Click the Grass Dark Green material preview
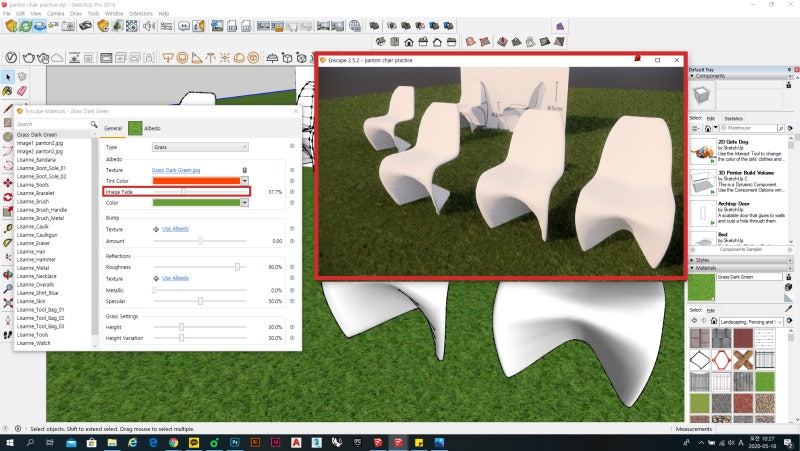This screenshot has width=800, height=451. coord(702,287)
